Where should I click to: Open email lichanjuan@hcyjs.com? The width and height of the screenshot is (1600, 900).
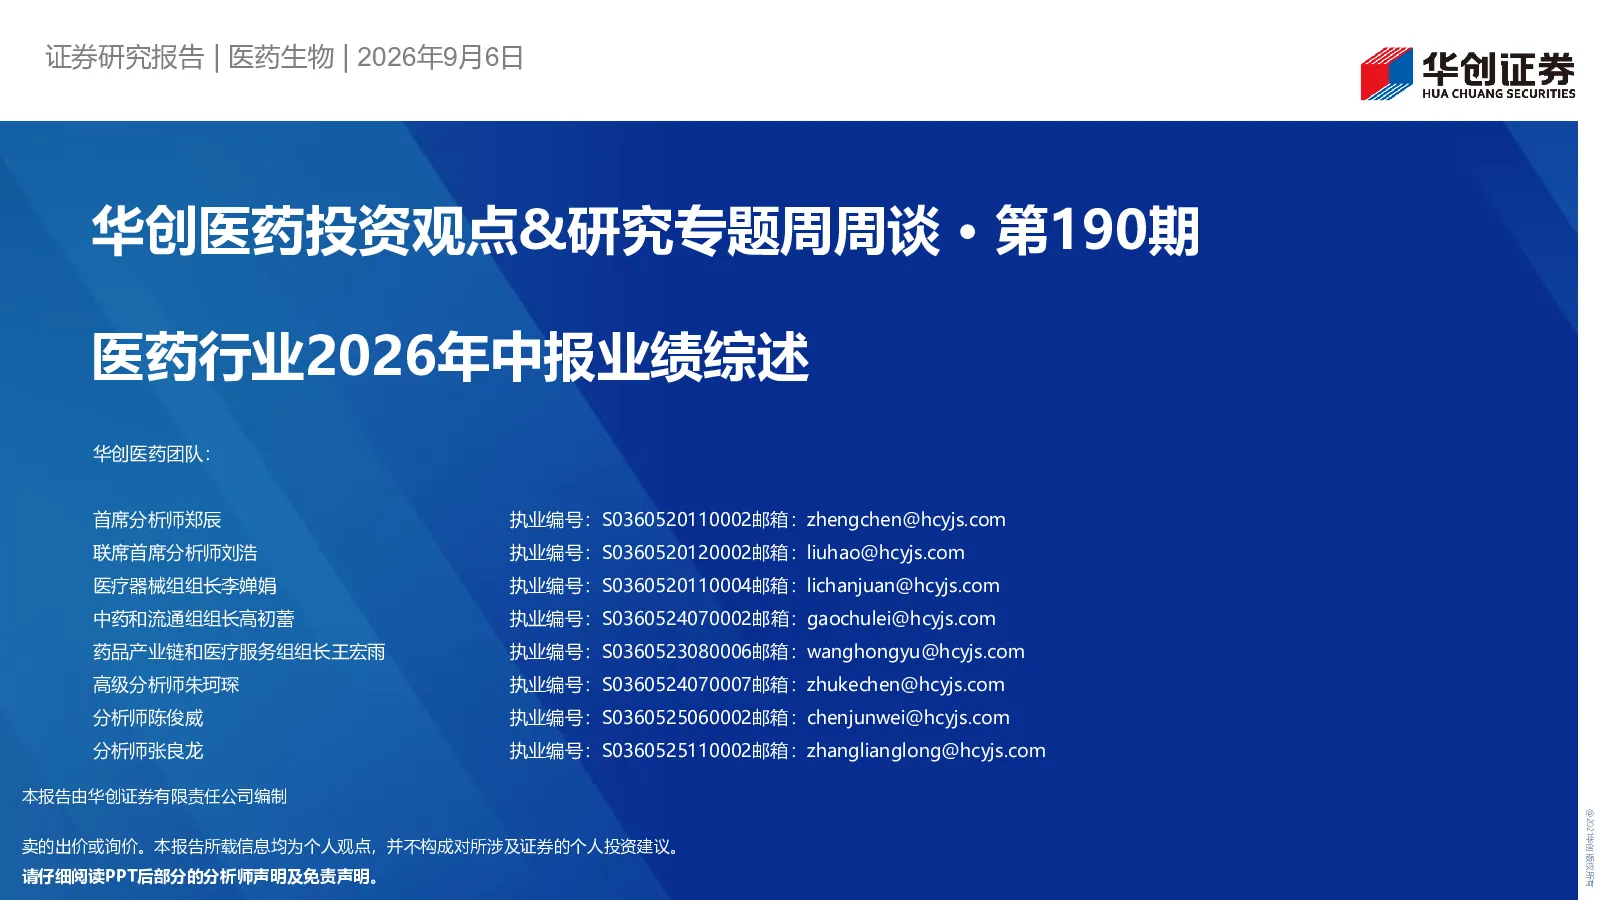pos(903,586)
